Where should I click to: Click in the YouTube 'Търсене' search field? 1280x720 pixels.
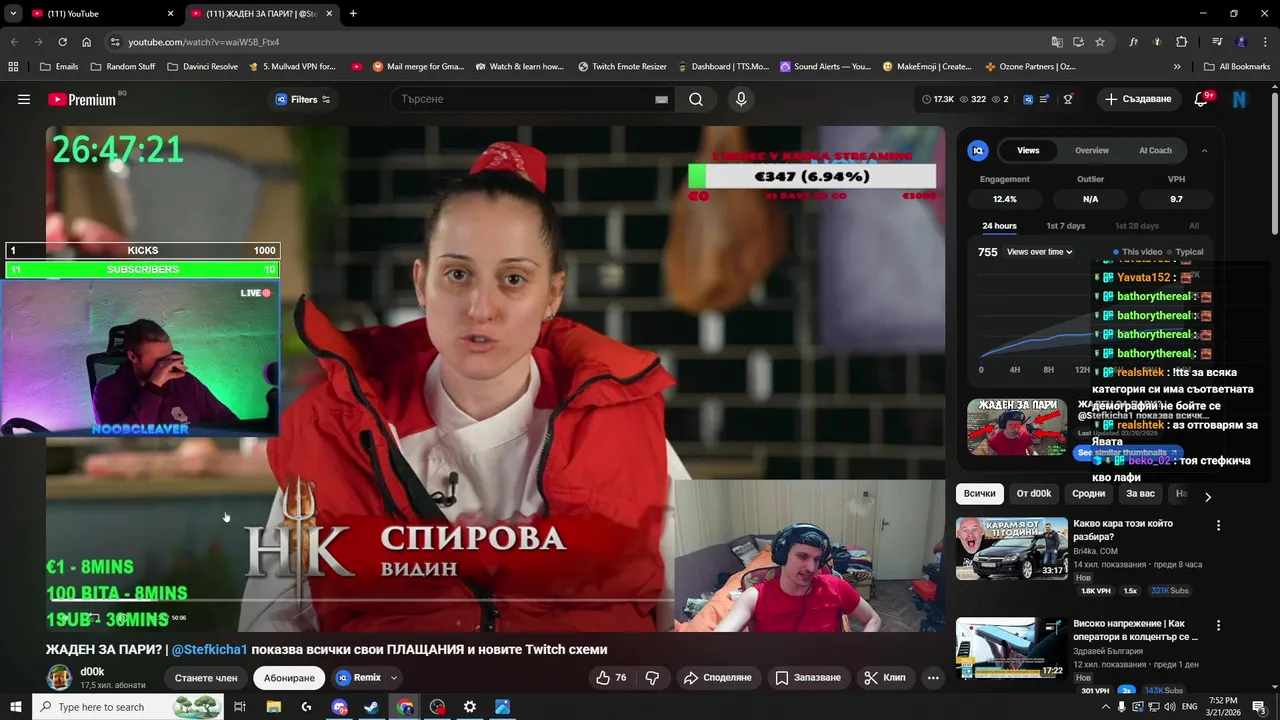click(x=525, y=99)
